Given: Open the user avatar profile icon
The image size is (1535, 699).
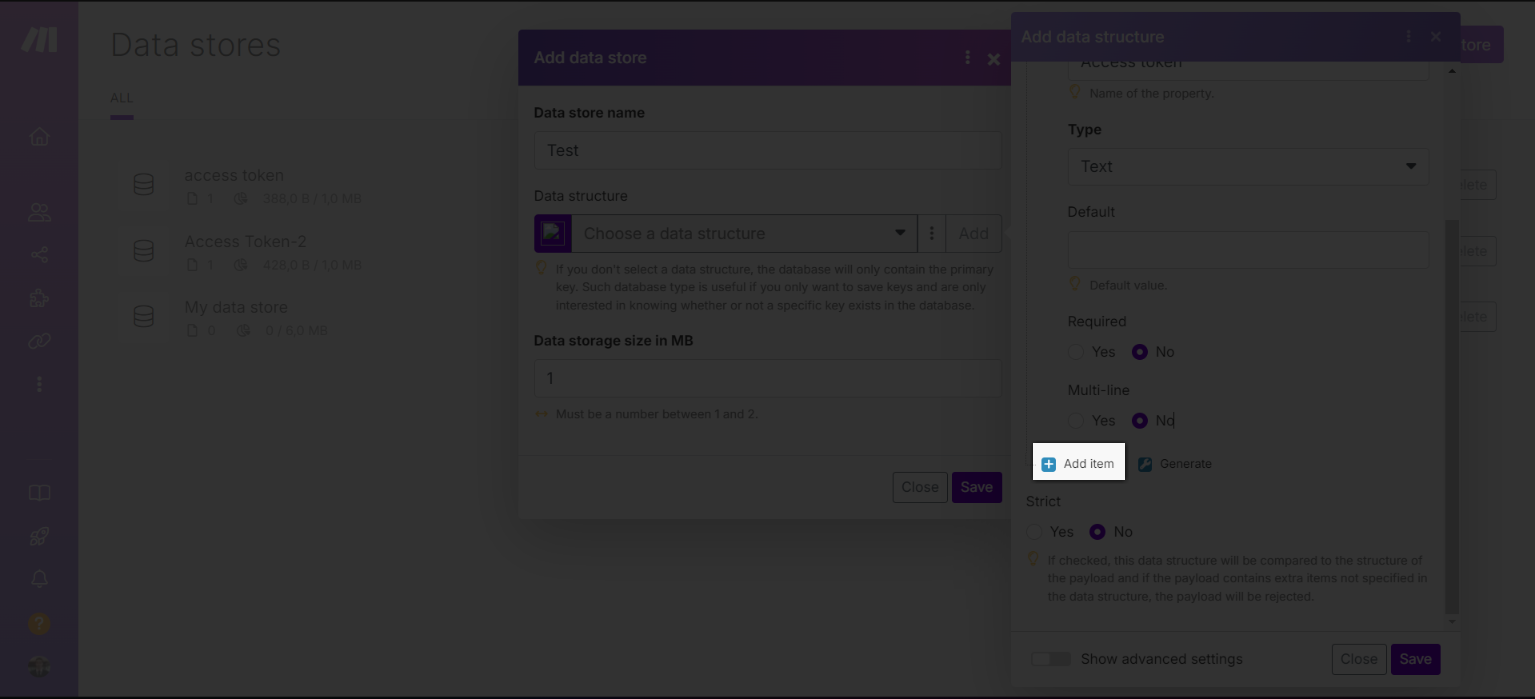Looking at the screenshot, I should pos(39,666).
